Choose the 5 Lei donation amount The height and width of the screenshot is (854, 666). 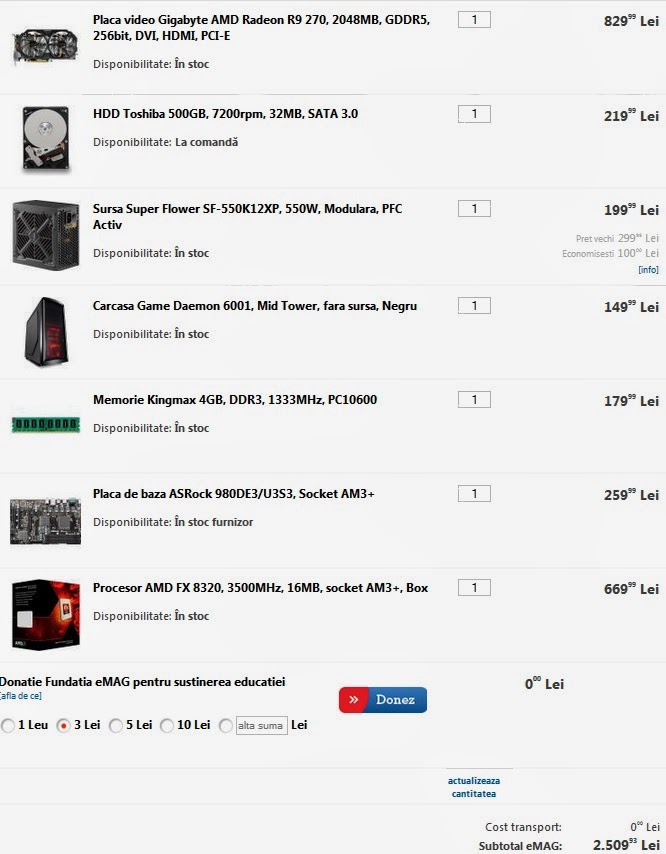[116, 725]
